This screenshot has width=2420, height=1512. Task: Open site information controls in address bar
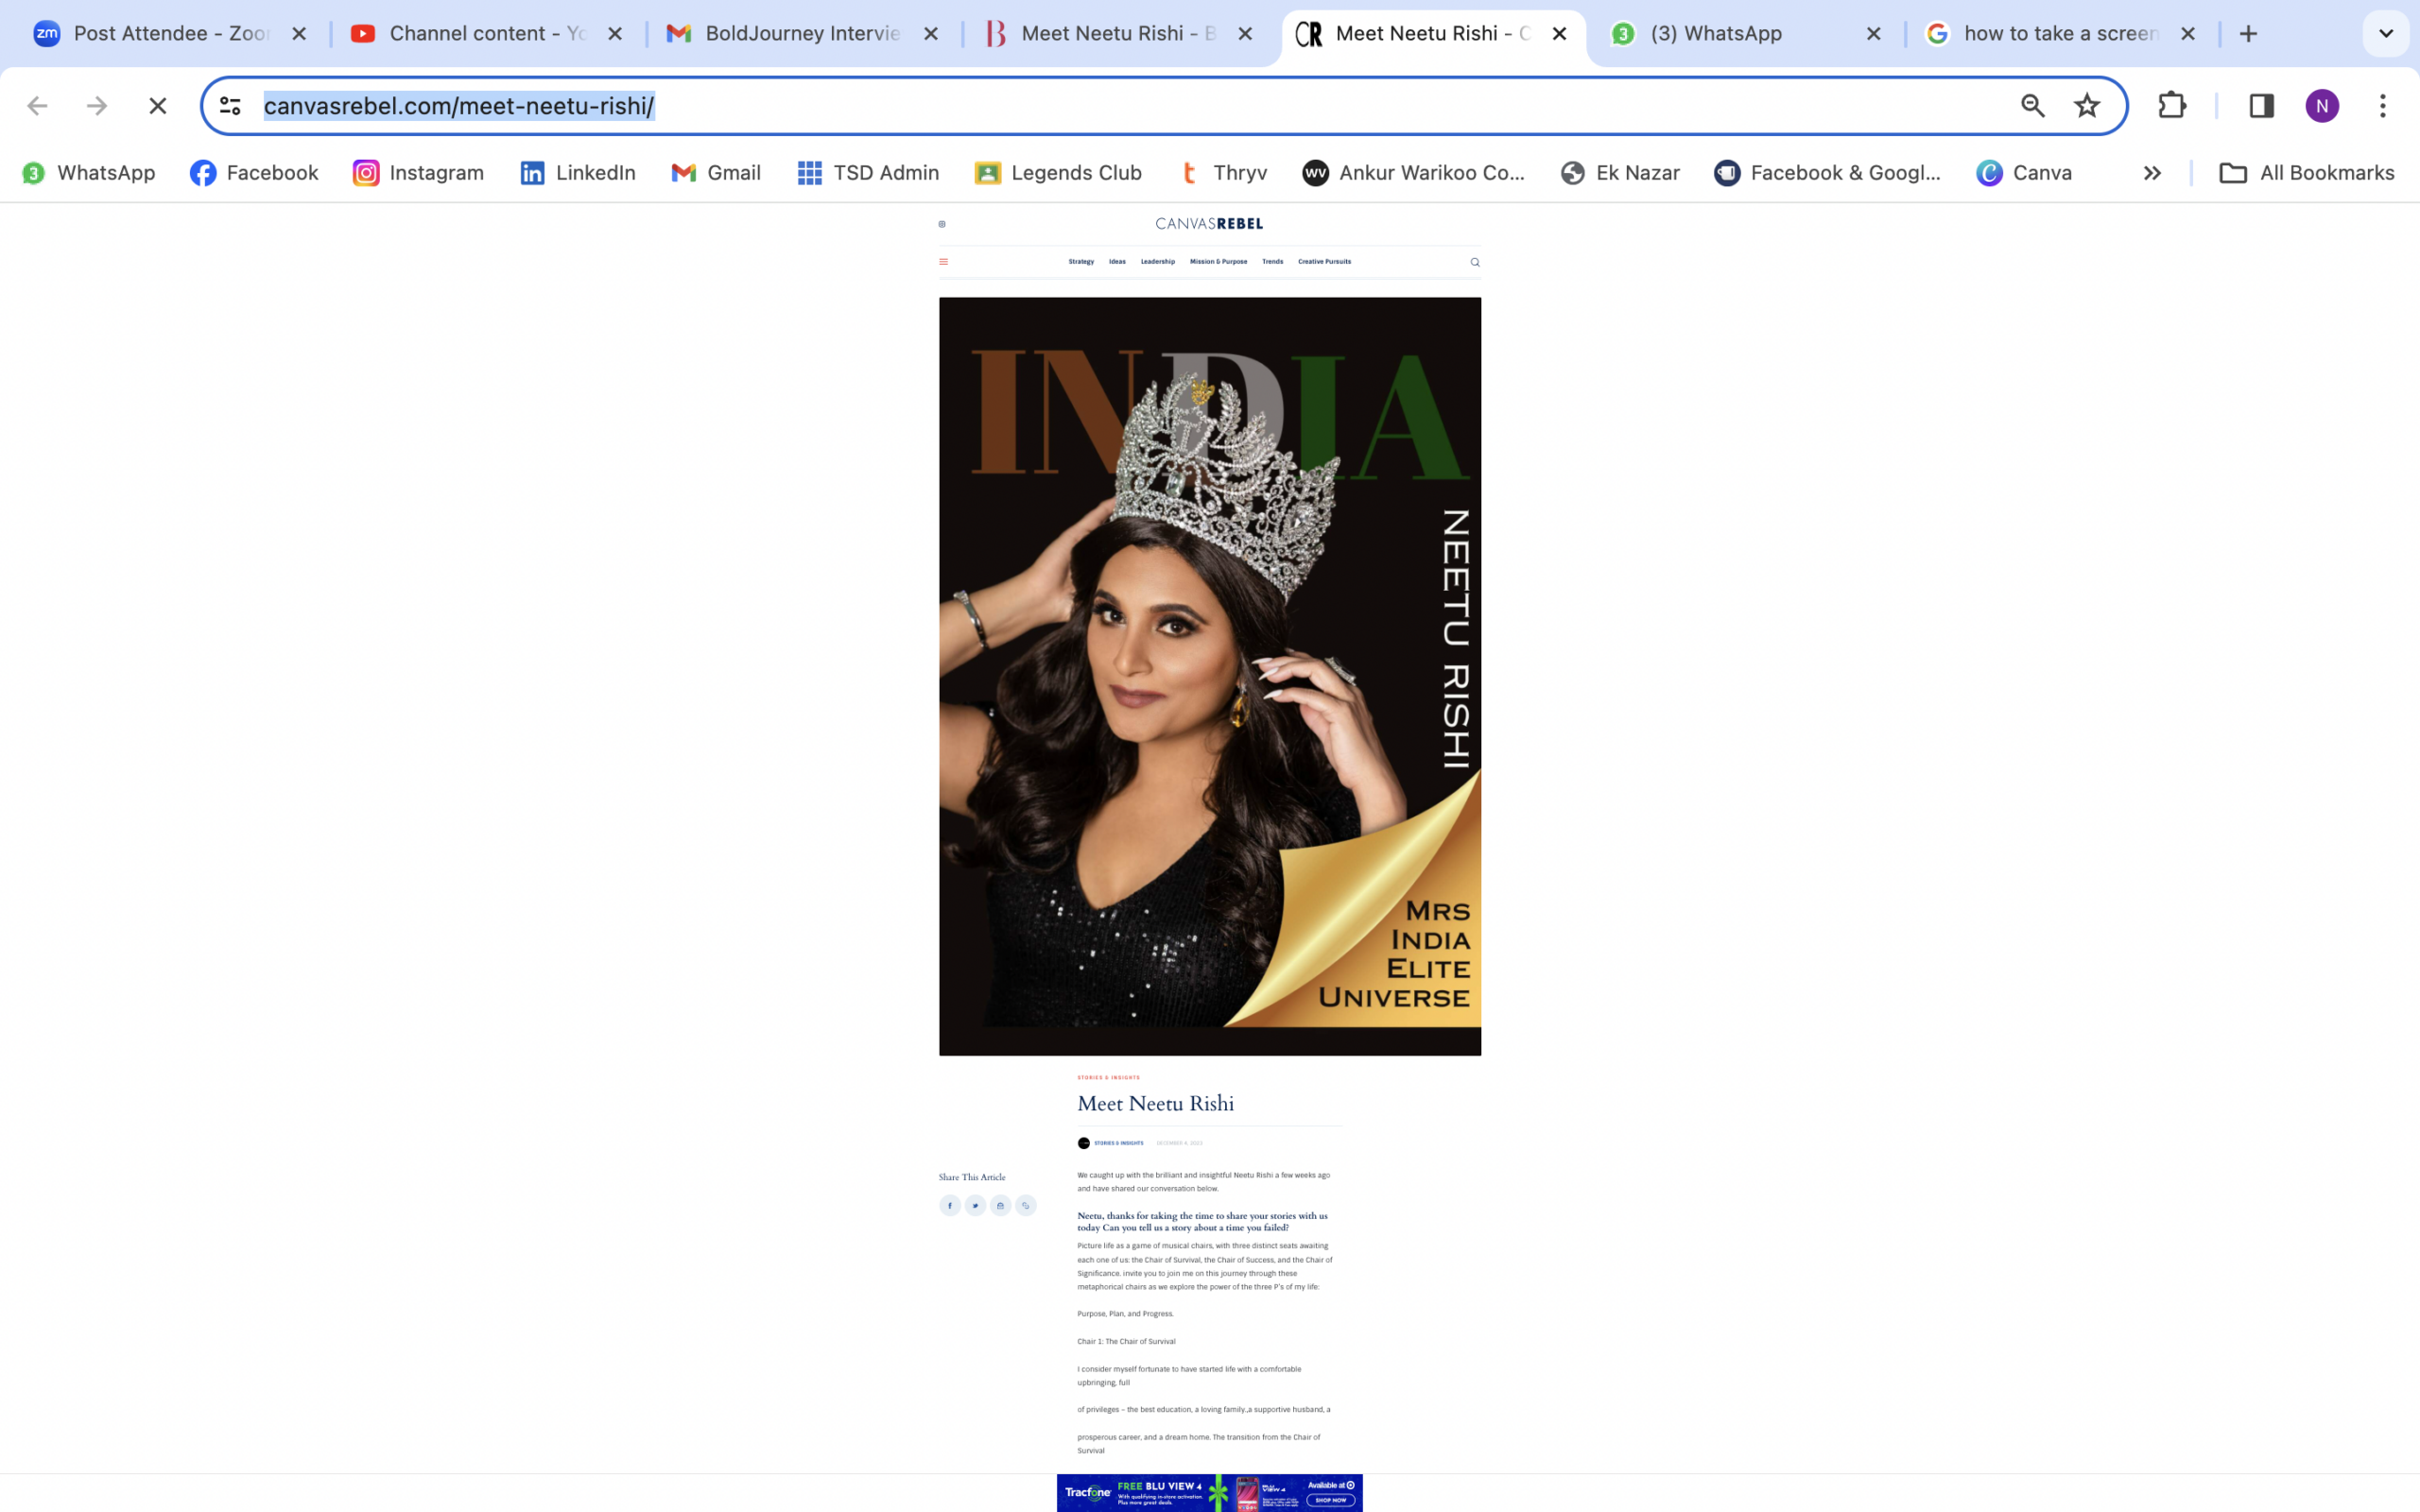coord(231,106)
